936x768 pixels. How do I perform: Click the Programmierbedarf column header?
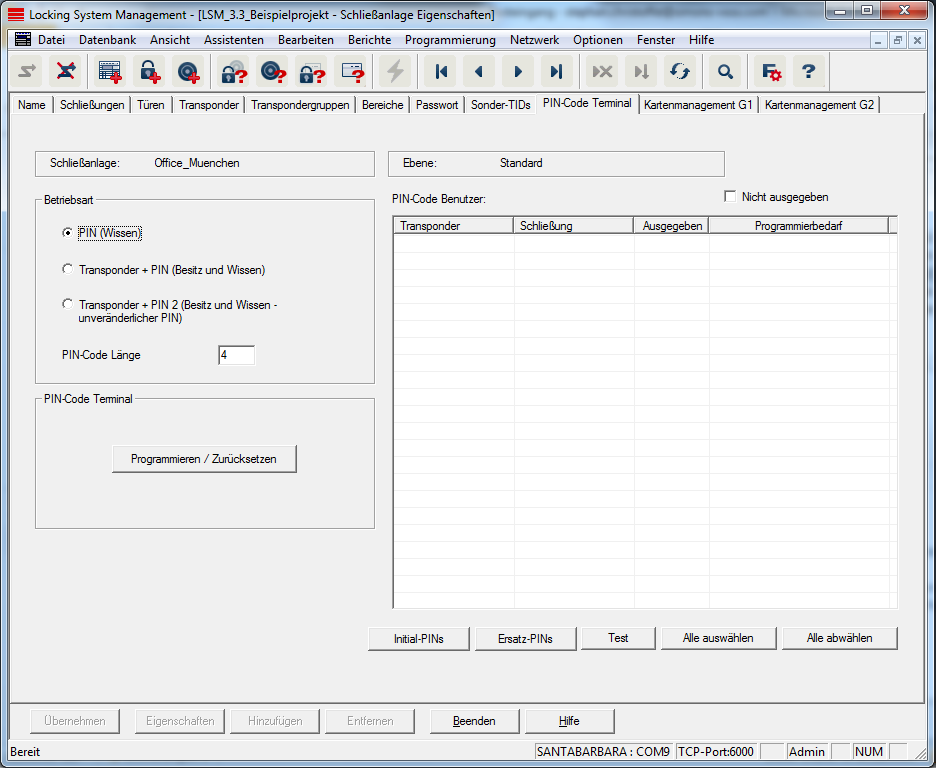tap(798, 226)
